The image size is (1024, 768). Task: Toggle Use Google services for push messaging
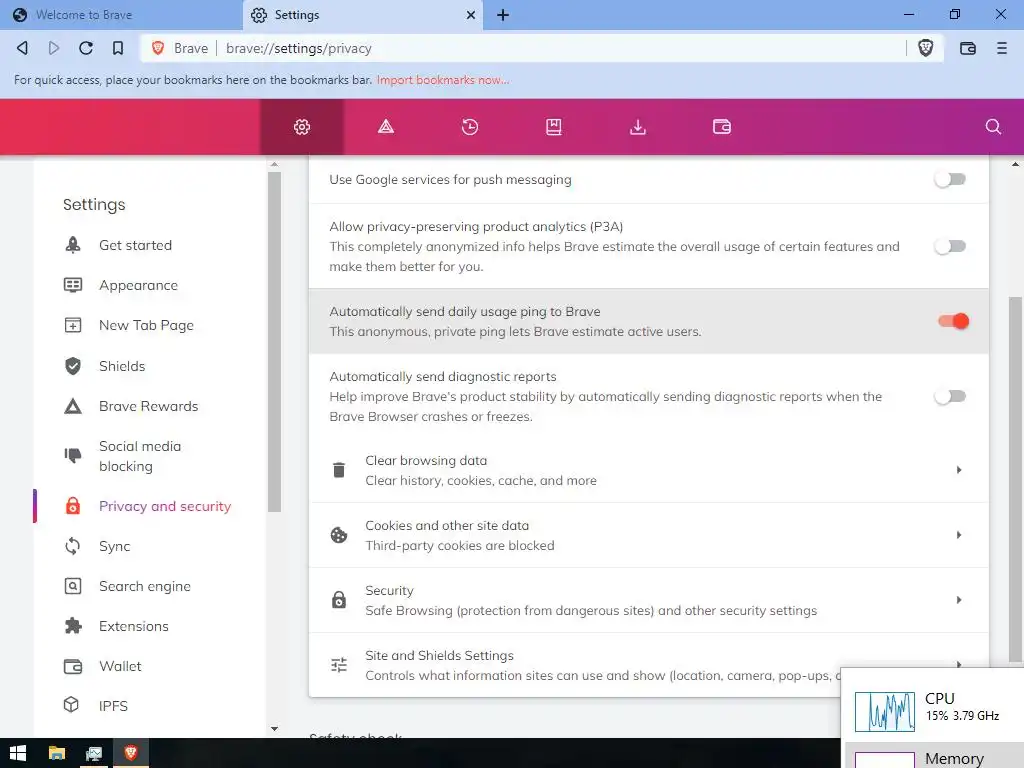click(950, 180)
